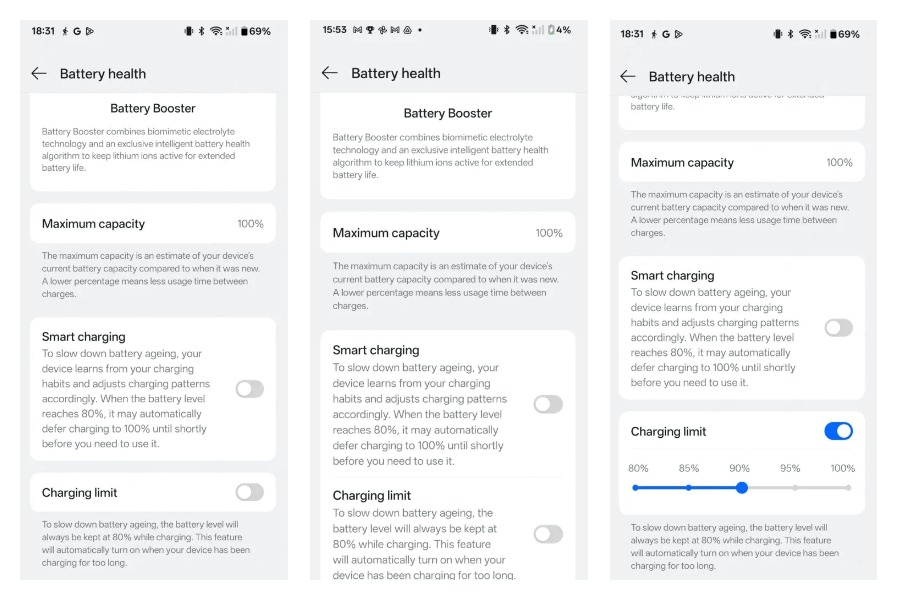Set charging limit slider to 80% point

click(x=636, y=488)
